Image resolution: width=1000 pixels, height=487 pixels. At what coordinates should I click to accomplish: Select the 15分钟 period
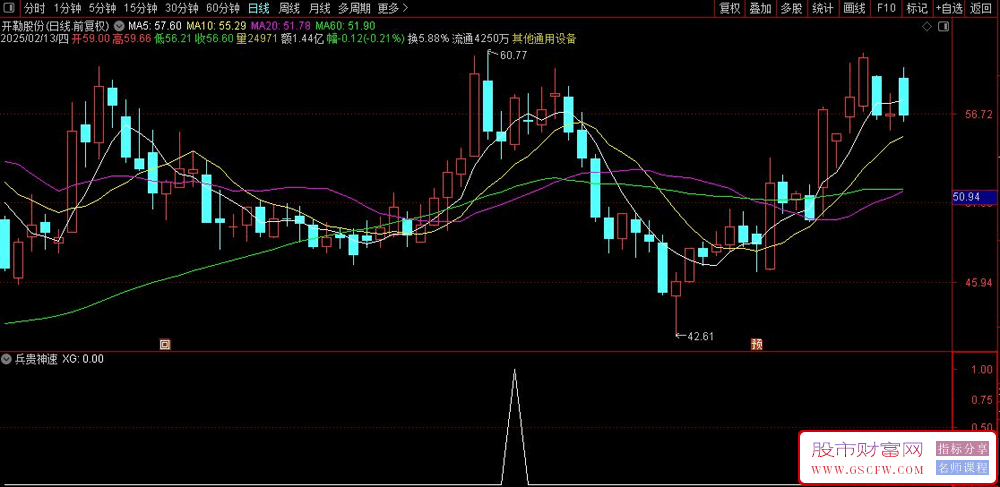[140, 8]
